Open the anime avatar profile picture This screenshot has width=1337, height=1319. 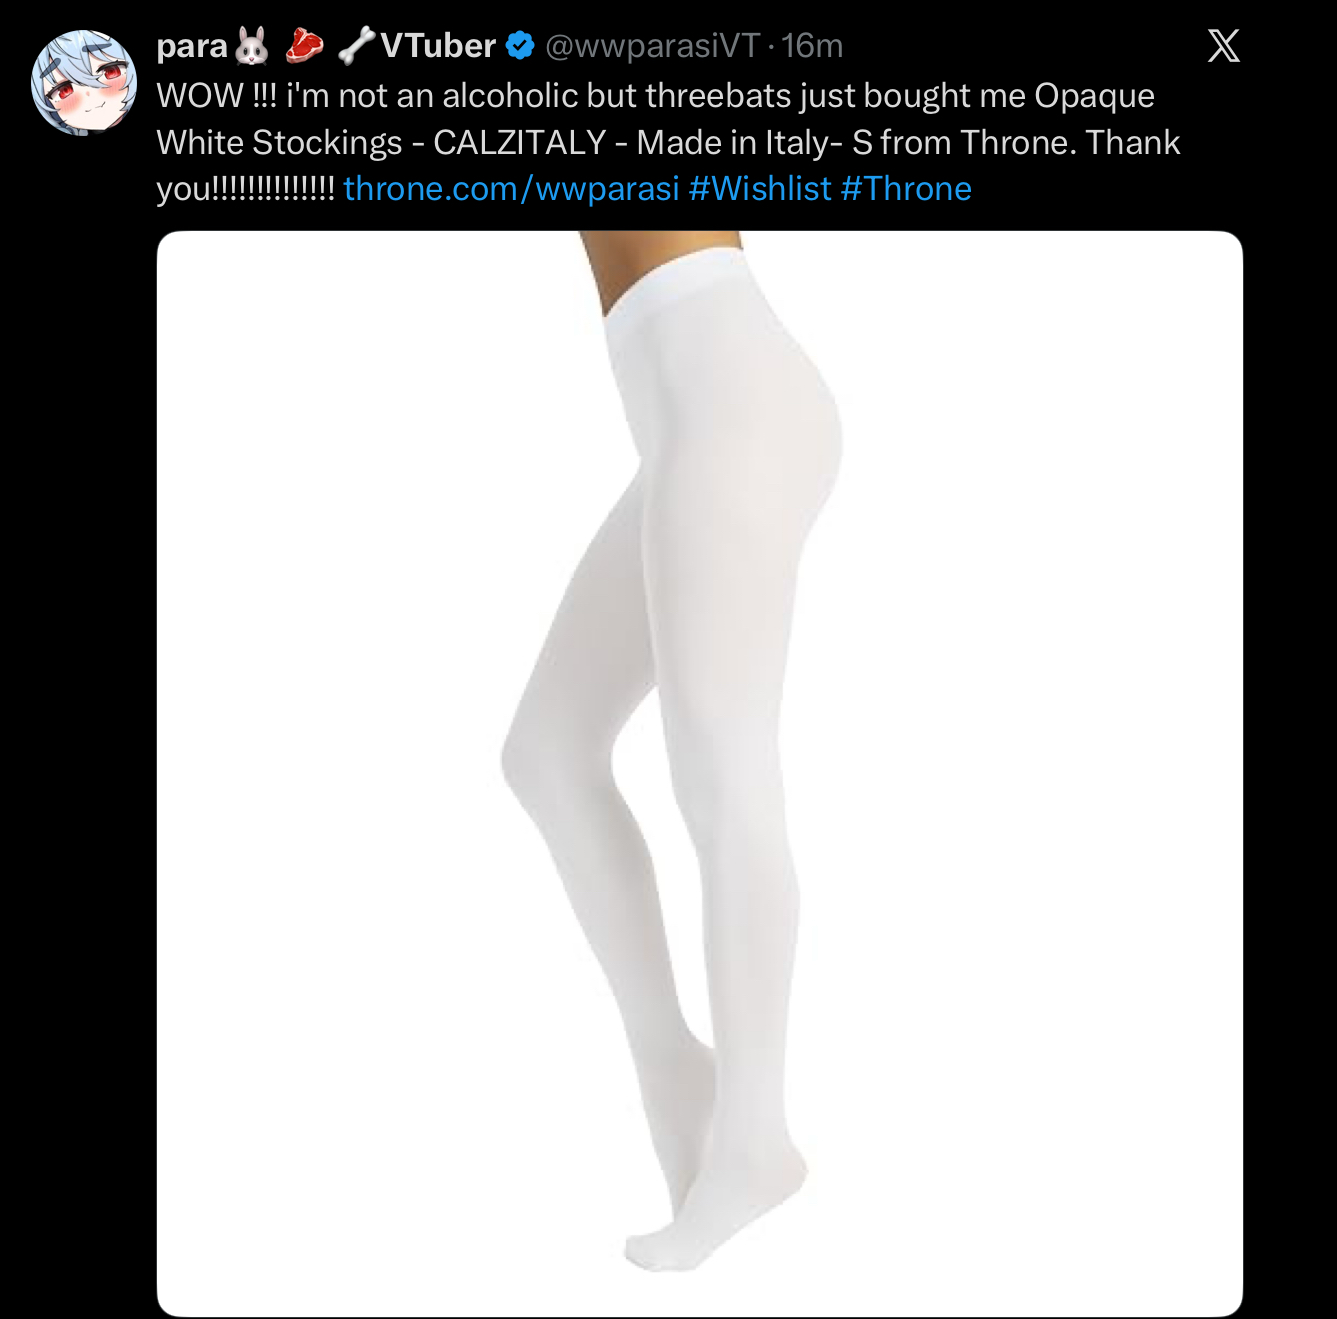pos(84,82)
